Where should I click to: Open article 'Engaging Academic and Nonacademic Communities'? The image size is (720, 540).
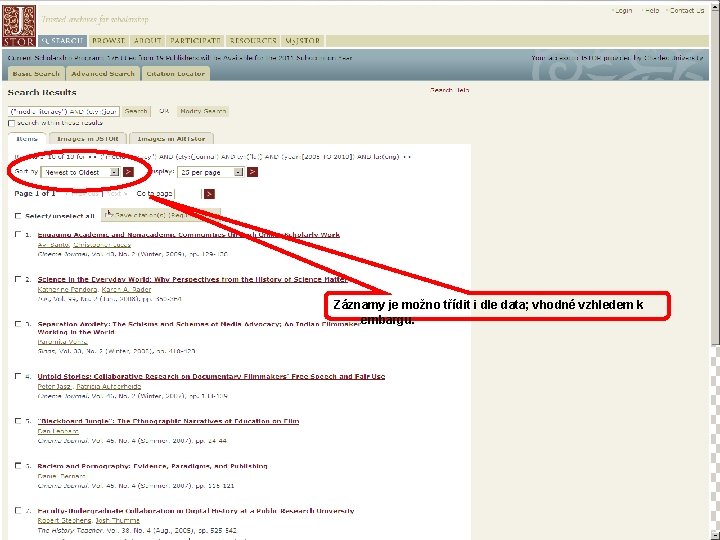(189, 235)
